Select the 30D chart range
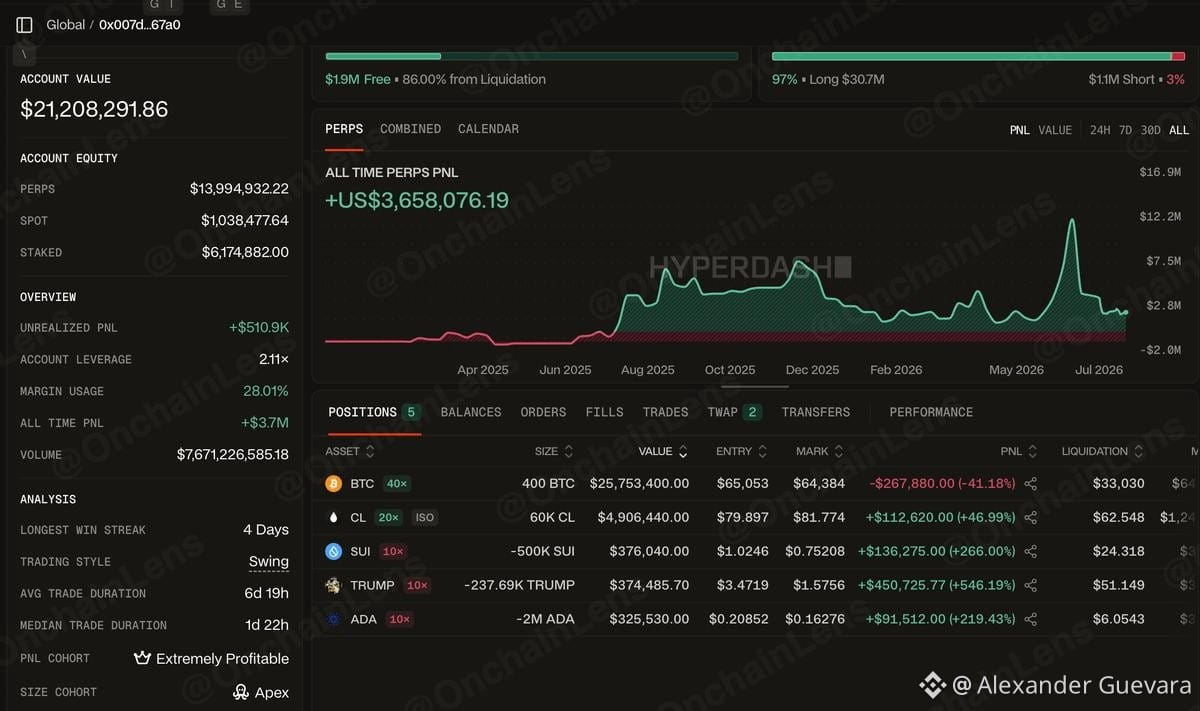 click(1151, 130)
